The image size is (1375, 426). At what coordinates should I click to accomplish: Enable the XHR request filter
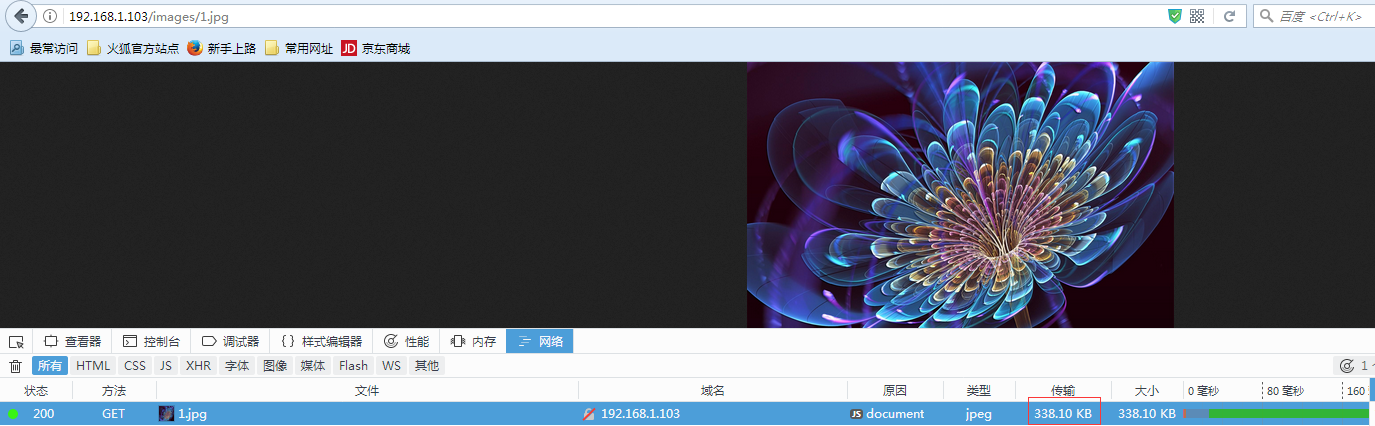click(198, 366)
